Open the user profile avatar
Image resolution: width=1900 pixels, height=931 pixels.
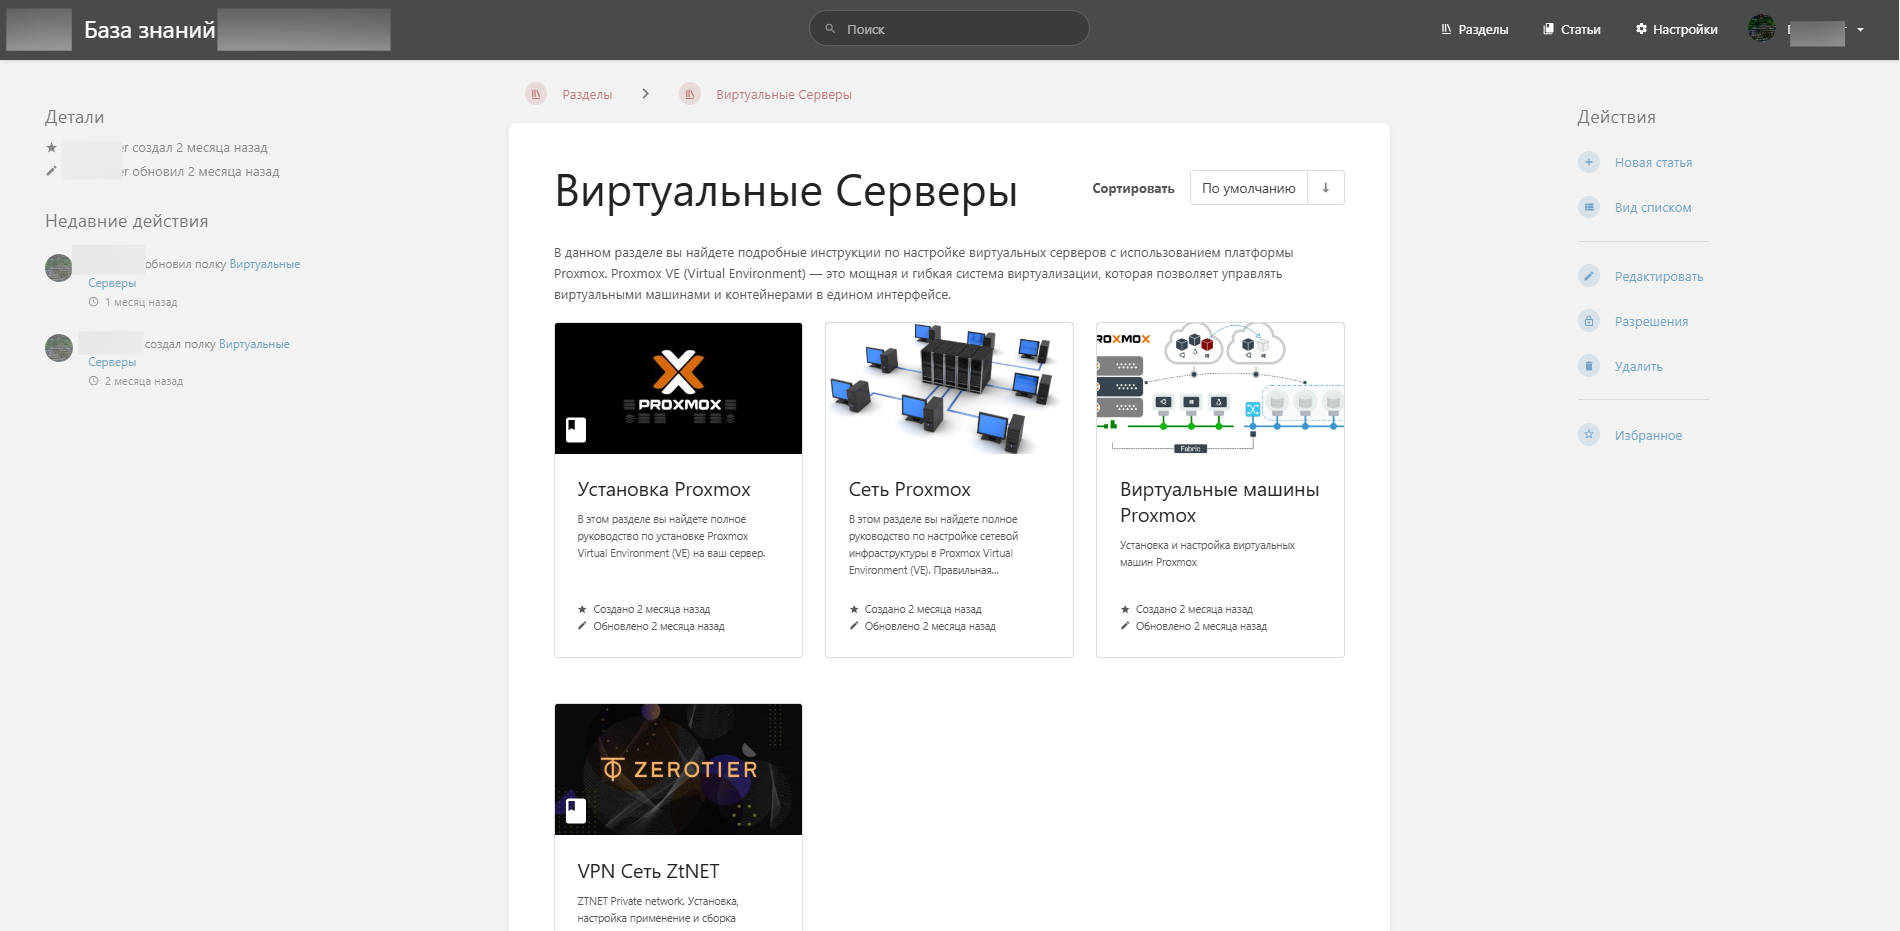coord(1762,29)
